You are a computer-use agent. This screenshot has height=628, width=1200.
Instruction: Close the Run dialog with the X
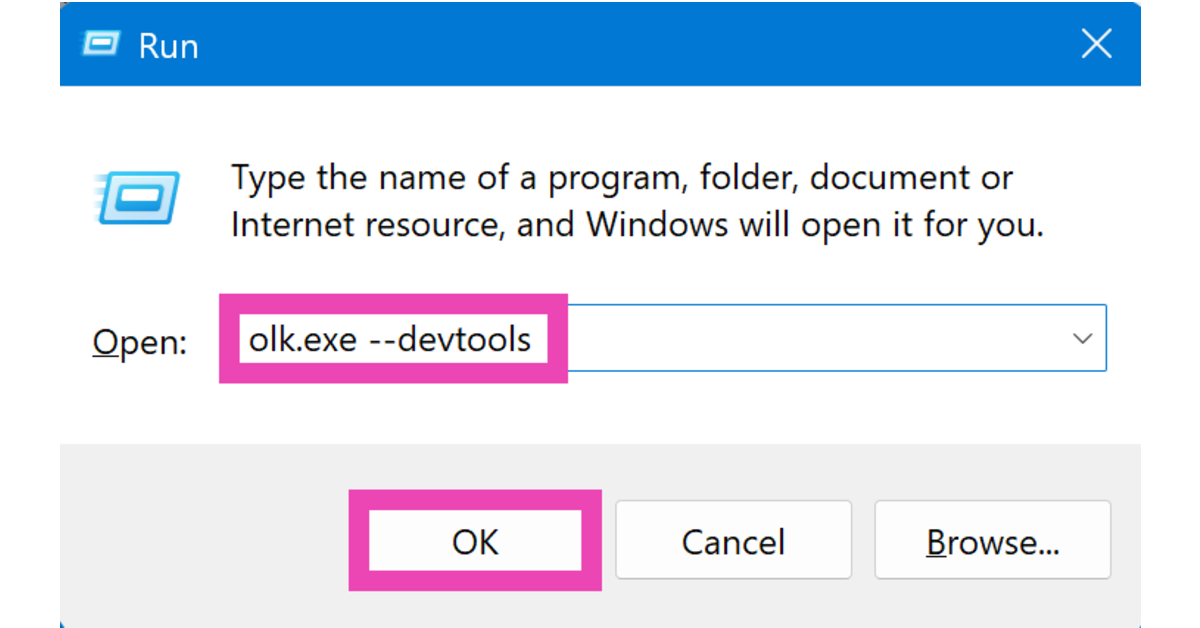1096,43
